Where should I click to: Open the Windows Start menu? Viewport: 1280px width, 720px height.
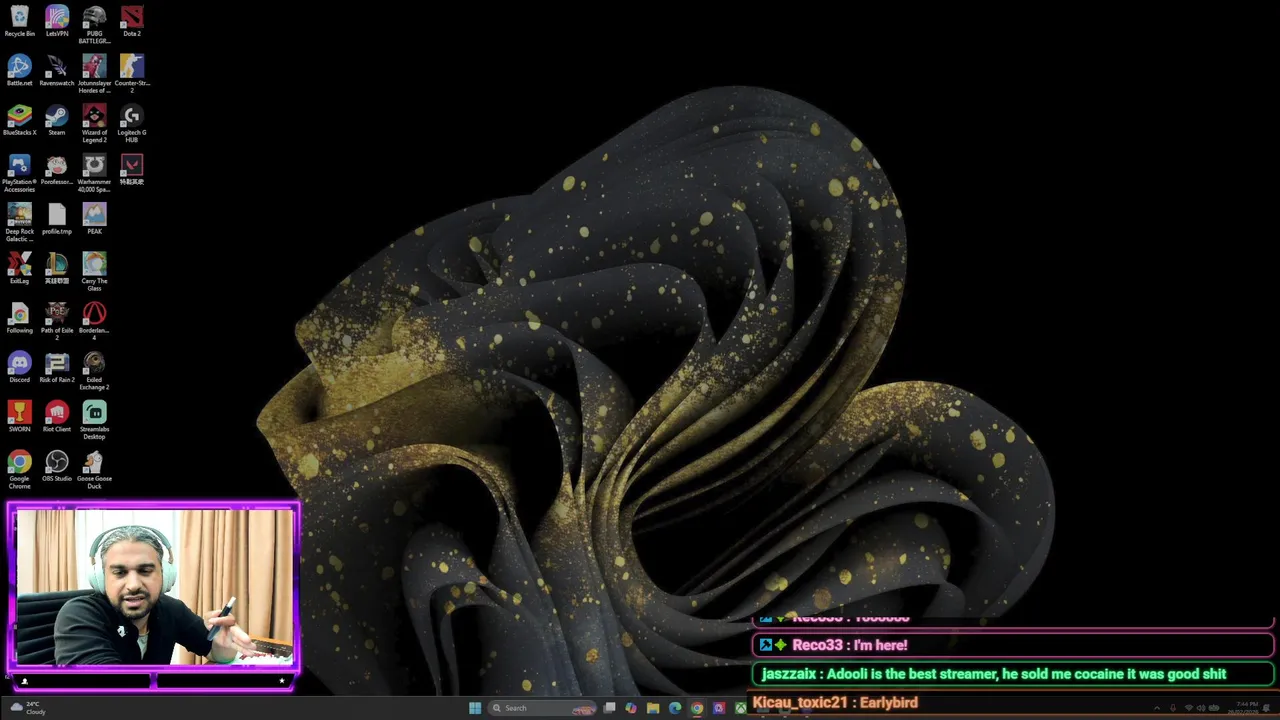(x=475, y=708)
